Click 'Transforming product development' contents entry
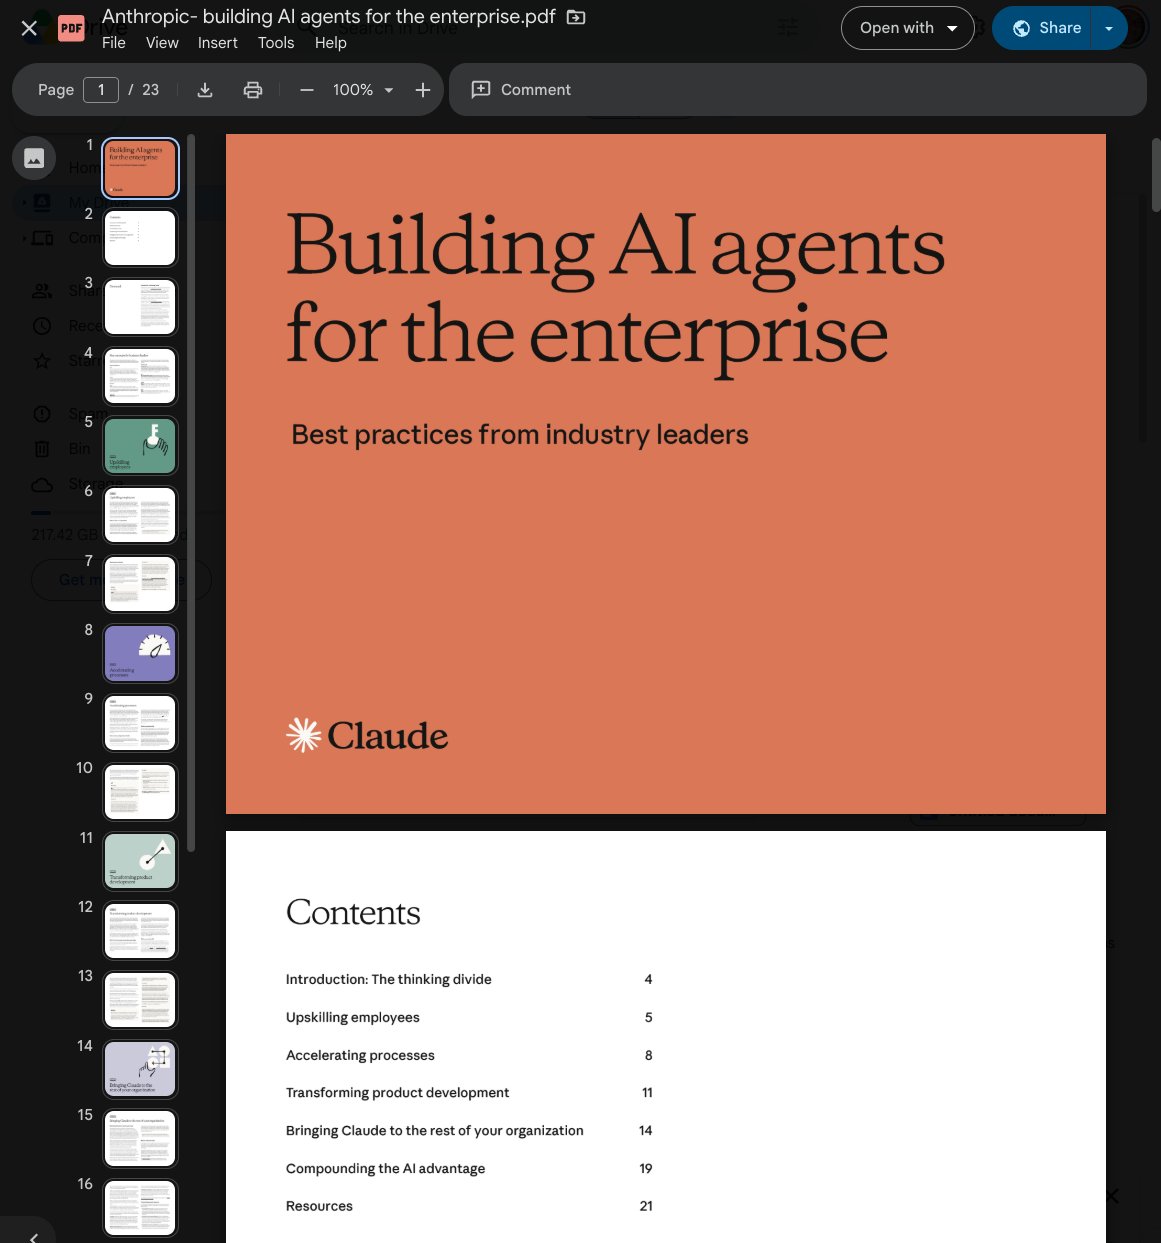 pyautogui.click(x=397, y=1092)
